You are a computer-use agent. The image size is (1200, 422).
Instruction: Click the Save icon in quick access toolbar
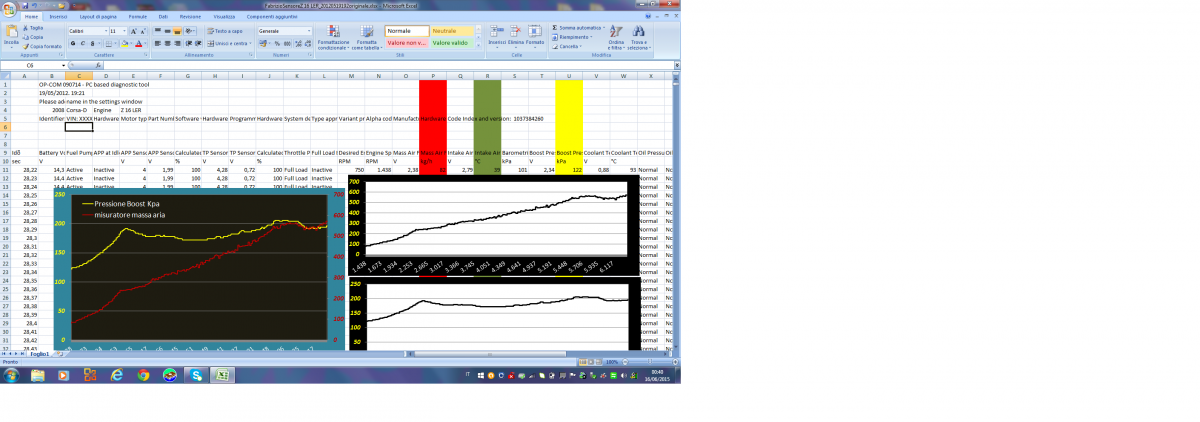pyautogui.click(x=23, y=5)
